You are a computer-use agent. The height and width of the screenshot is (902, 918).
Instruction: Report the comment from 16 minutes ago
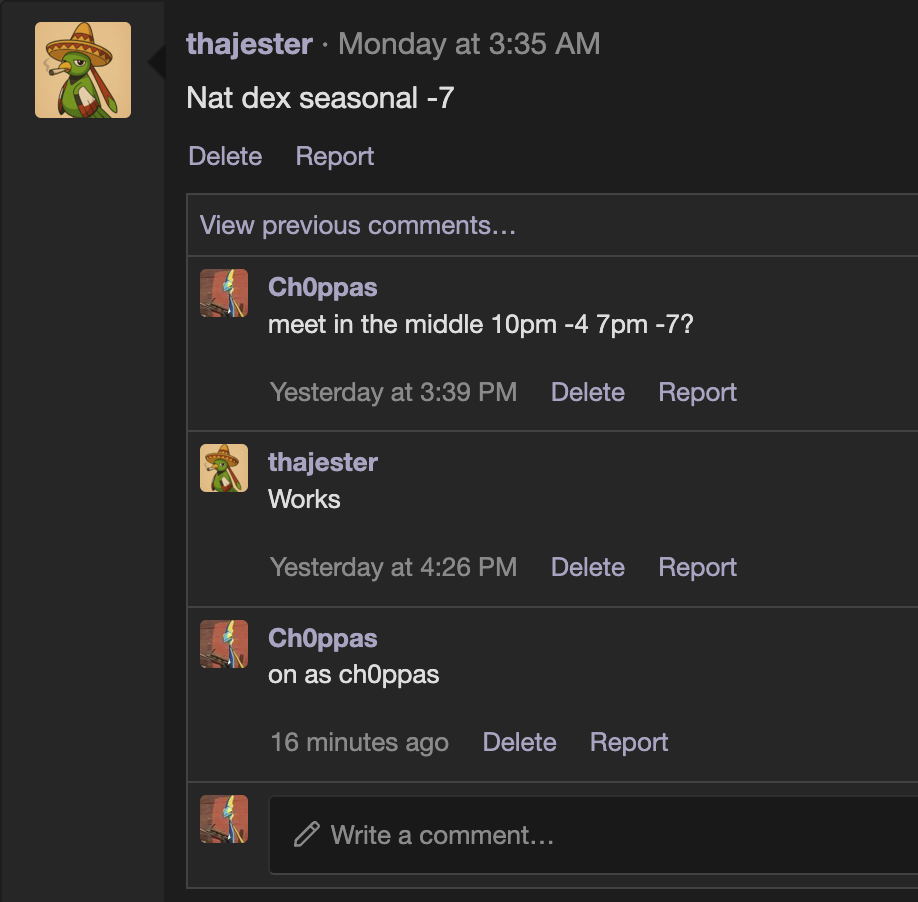pos(629,742)
